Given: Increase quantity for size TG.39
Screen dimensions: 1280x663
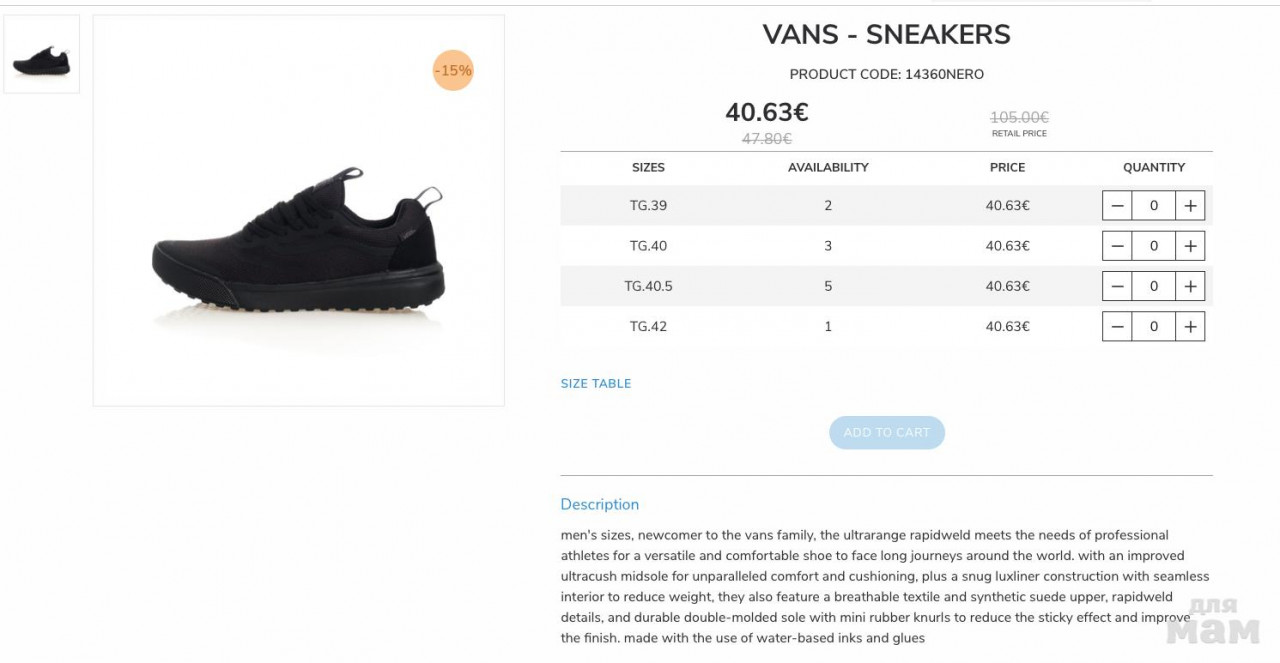Looking at the screenshot, I should tap(1190, 206).
